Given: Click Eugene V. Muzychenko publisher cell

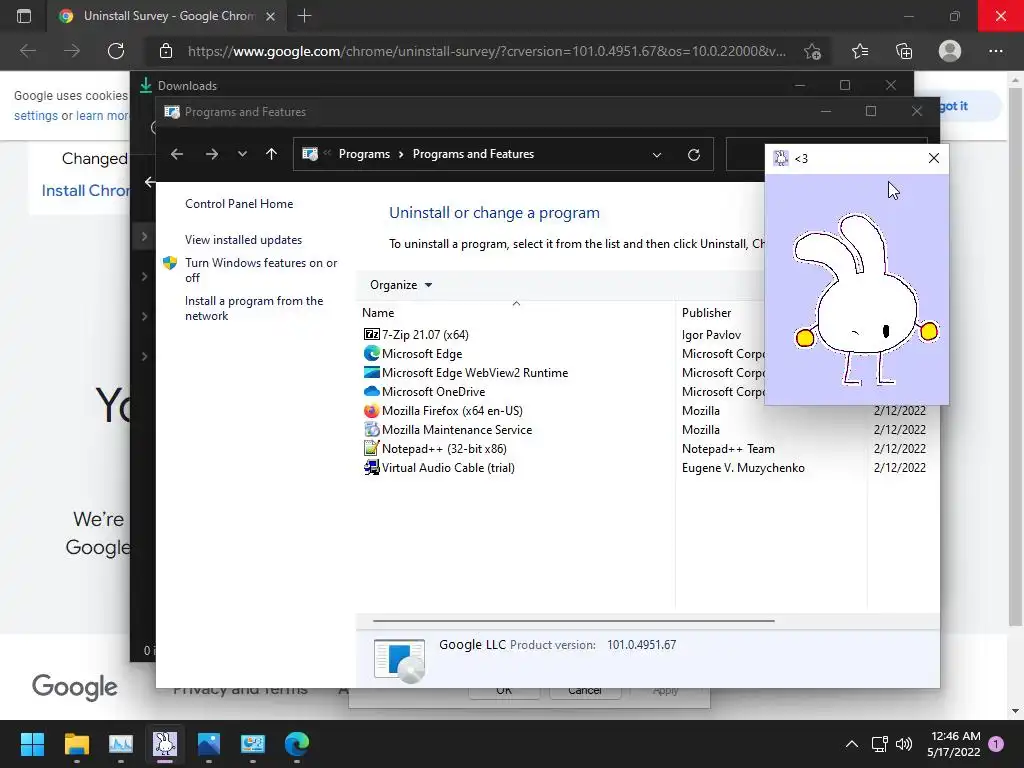Looking at the screenshot, I should (743, 468).
